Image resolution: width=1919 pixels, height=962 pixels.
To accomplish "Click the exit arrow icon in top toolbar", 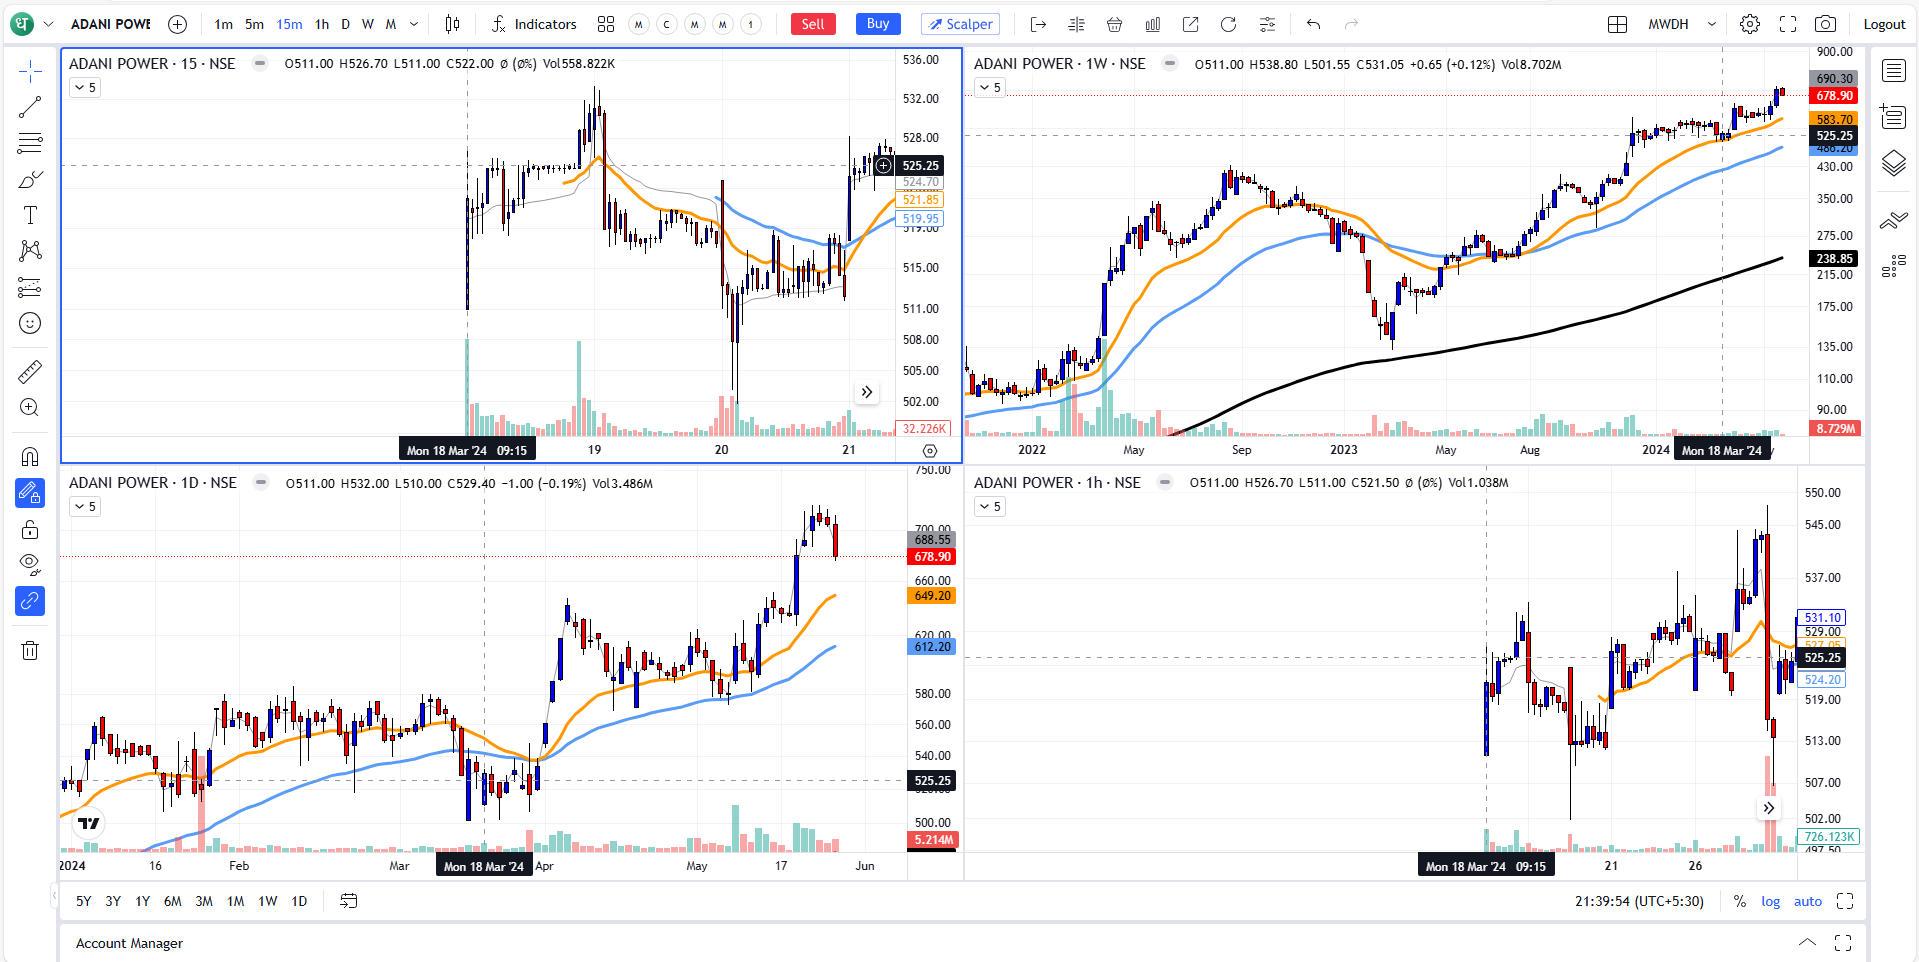I will pyautogui.click(x=1038, y=24).
